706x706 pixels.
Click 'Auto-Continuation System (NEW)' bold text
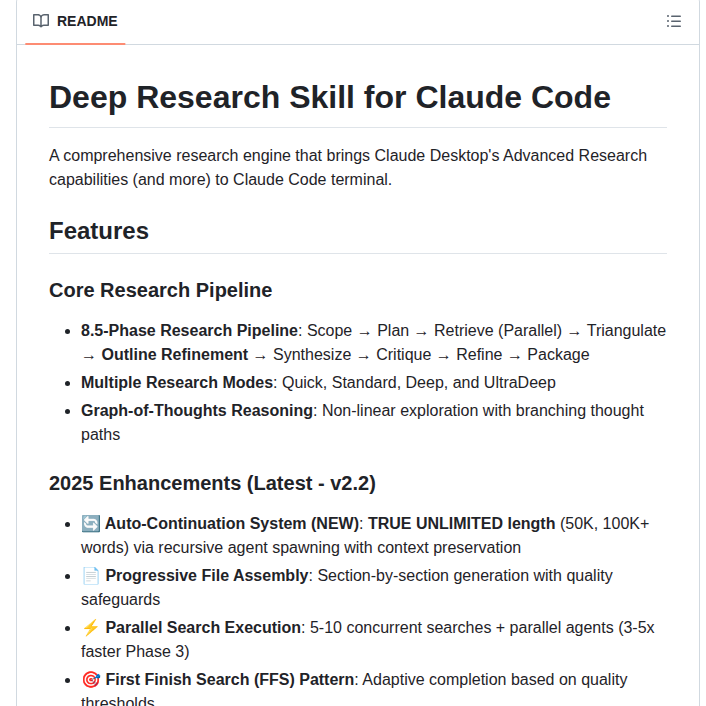(232, 524)
